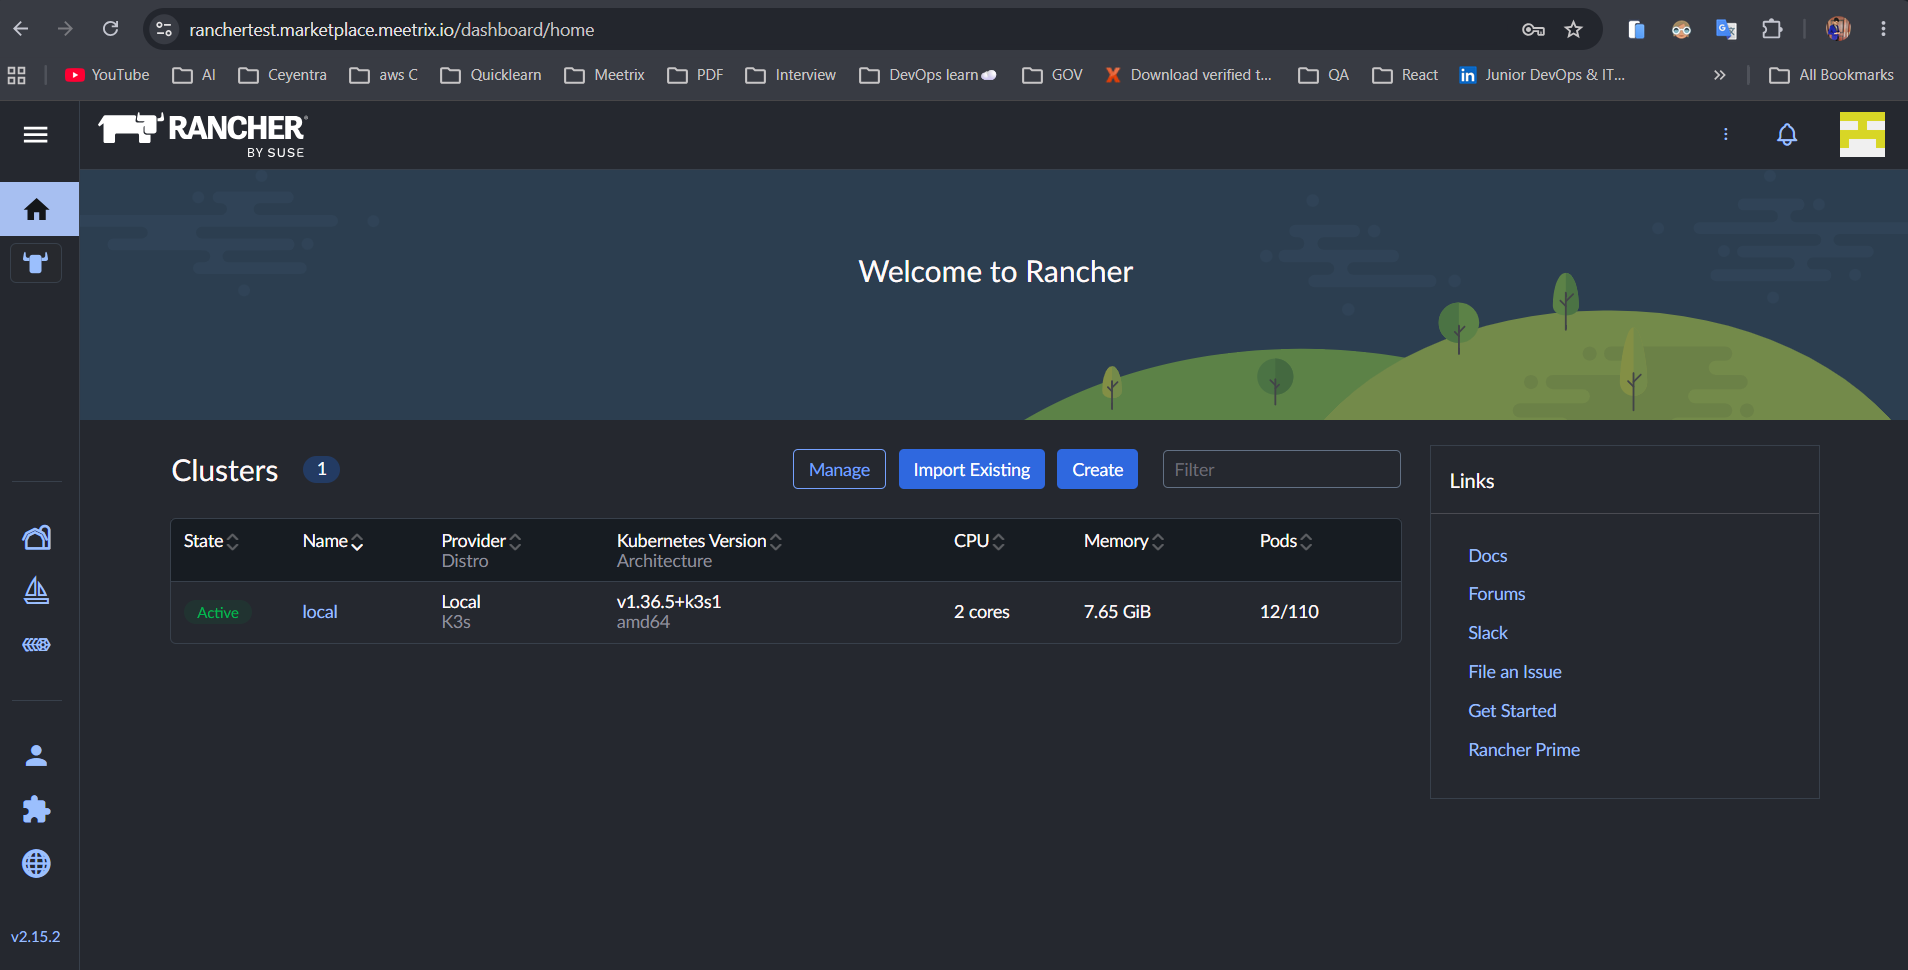The image size is (1908, 970).
Task: Open page actions three-dot menu in header
Action: pos(1726,134)
